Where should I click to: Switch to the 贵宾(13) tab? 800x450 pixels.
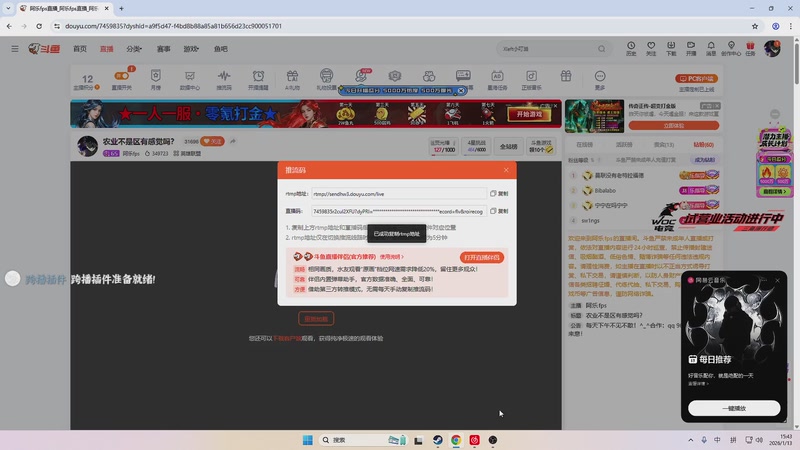coord(664,145)
